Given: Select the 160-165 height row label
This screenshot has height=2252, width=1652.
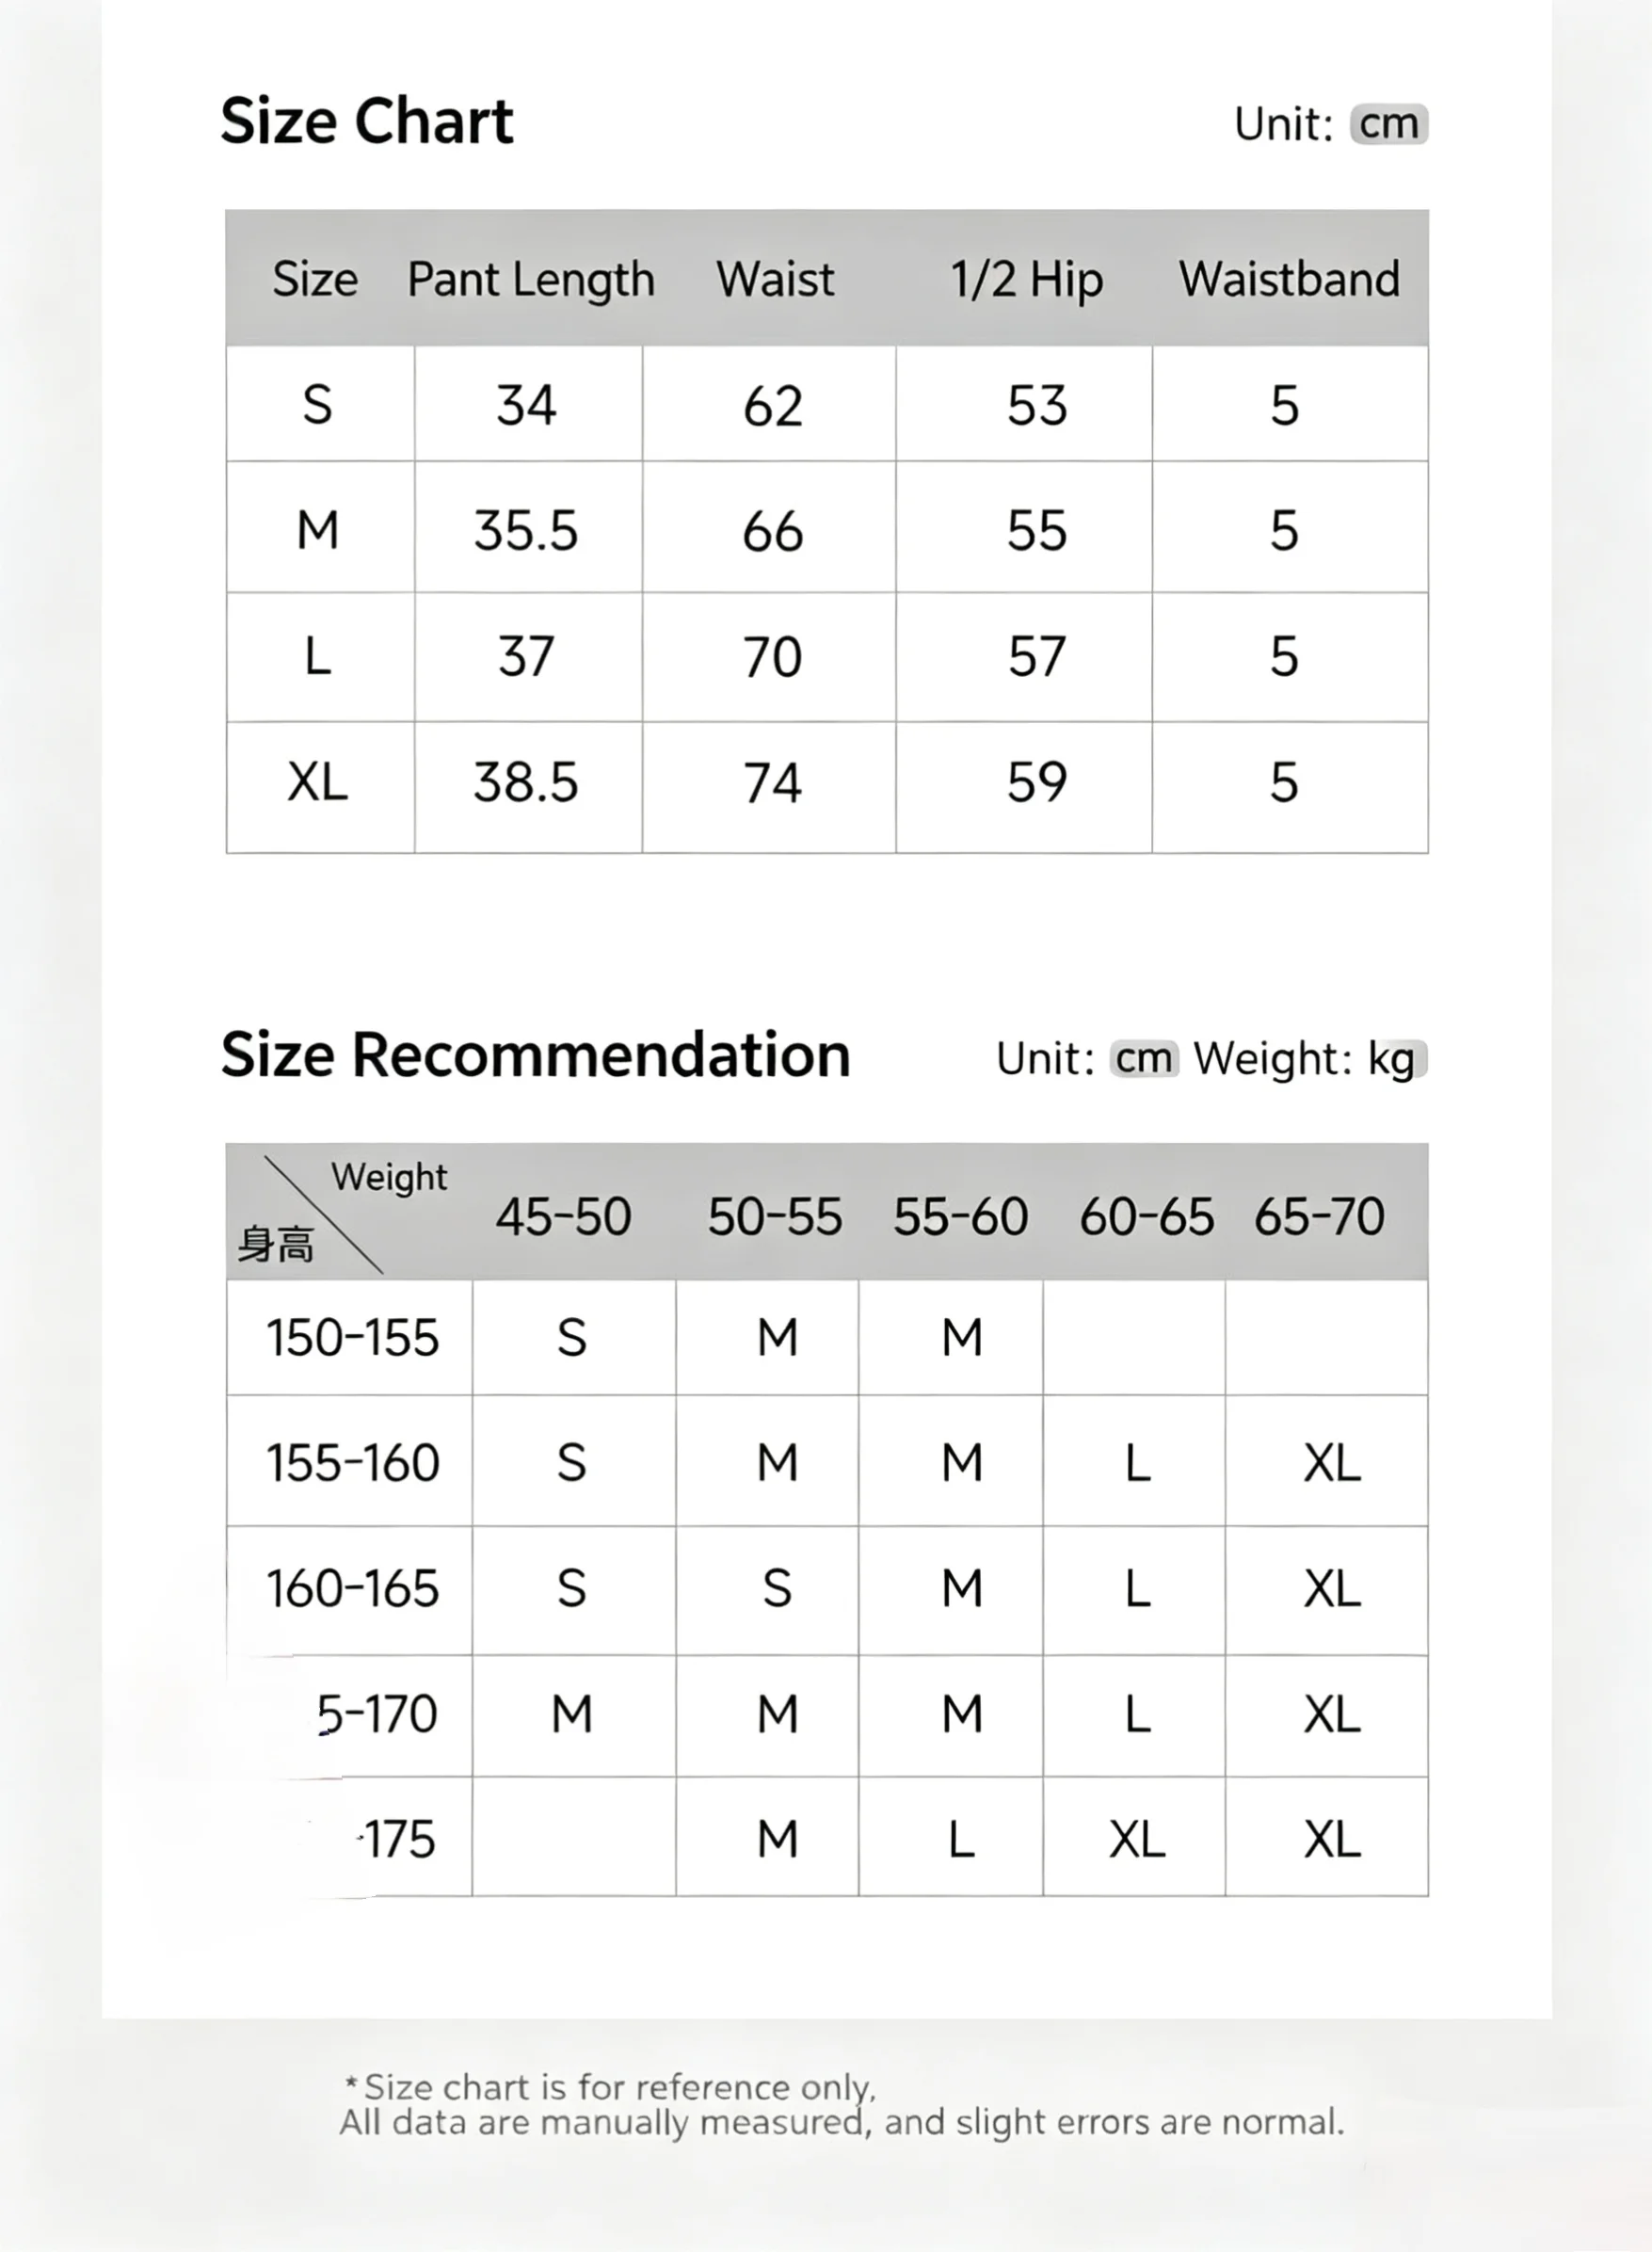Looking at the screenshot, I should tap(352, 1589).
